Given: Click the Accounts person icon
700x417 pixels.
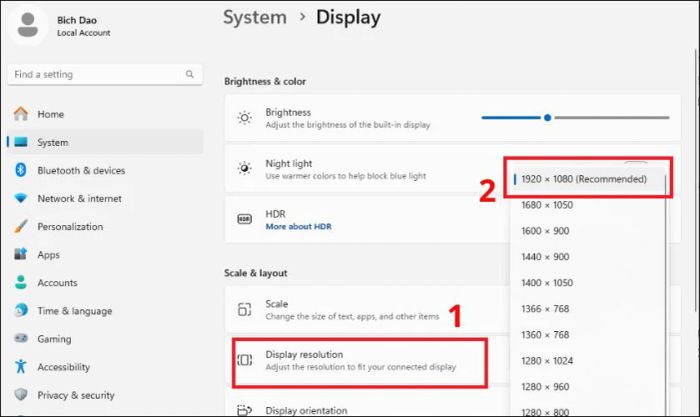Looking at the screenshot, I should tap(21, 282).
